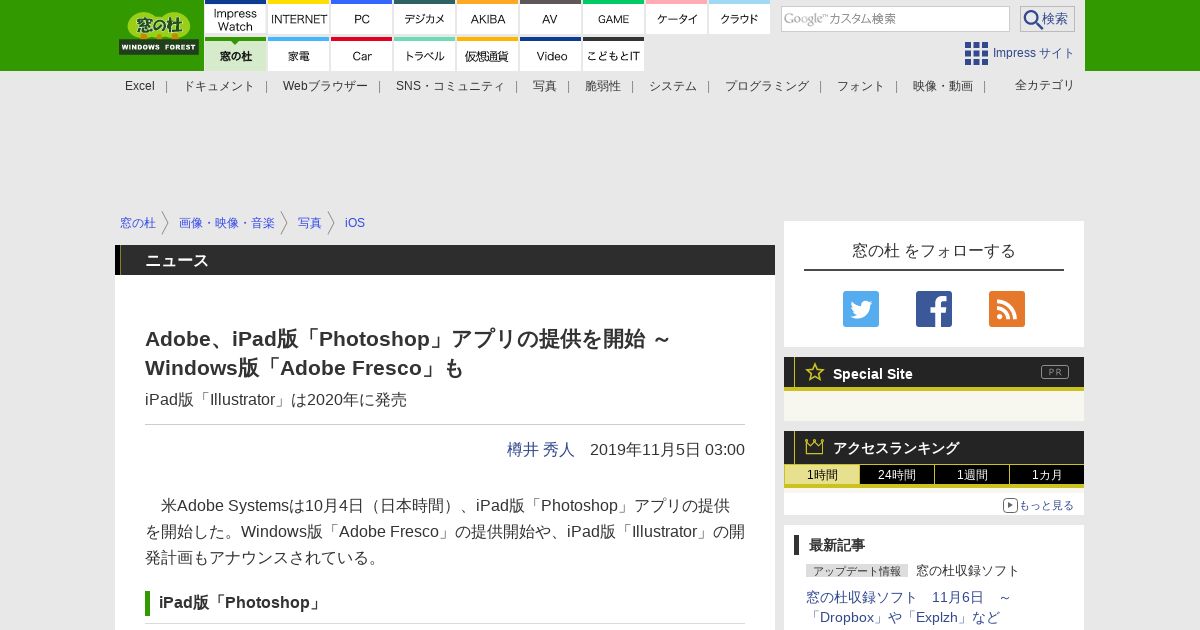Screen dimensions: 1200x630
Task: Open the PC site tab
Action: tap(361, 19)
